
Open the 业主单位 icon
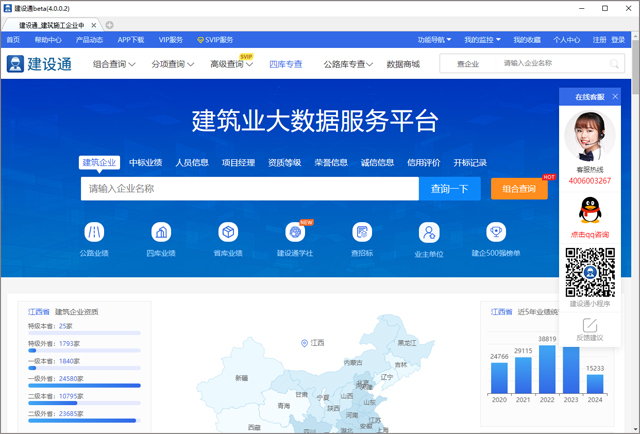[429, 232]
